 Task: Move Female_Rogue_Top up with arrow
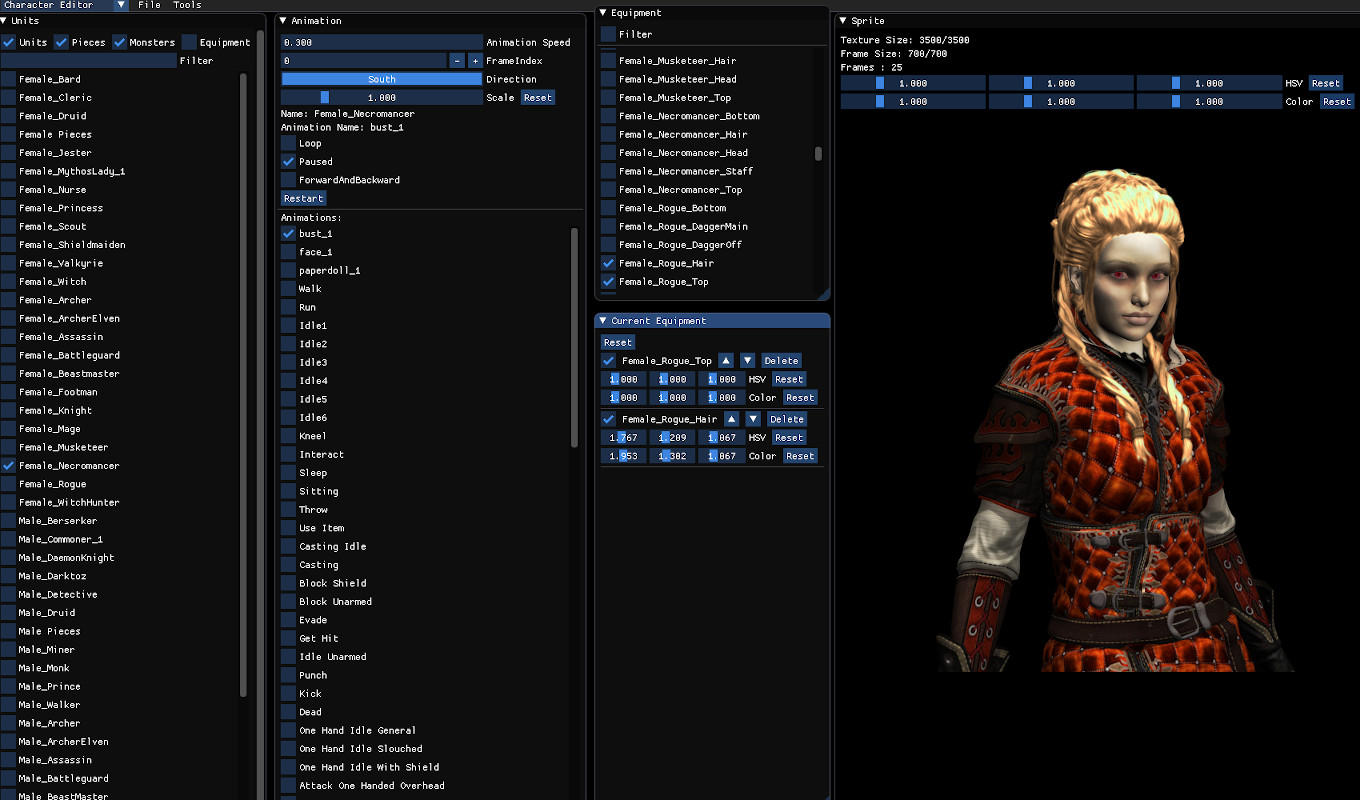pyautogui.click(x=726, y=361)
